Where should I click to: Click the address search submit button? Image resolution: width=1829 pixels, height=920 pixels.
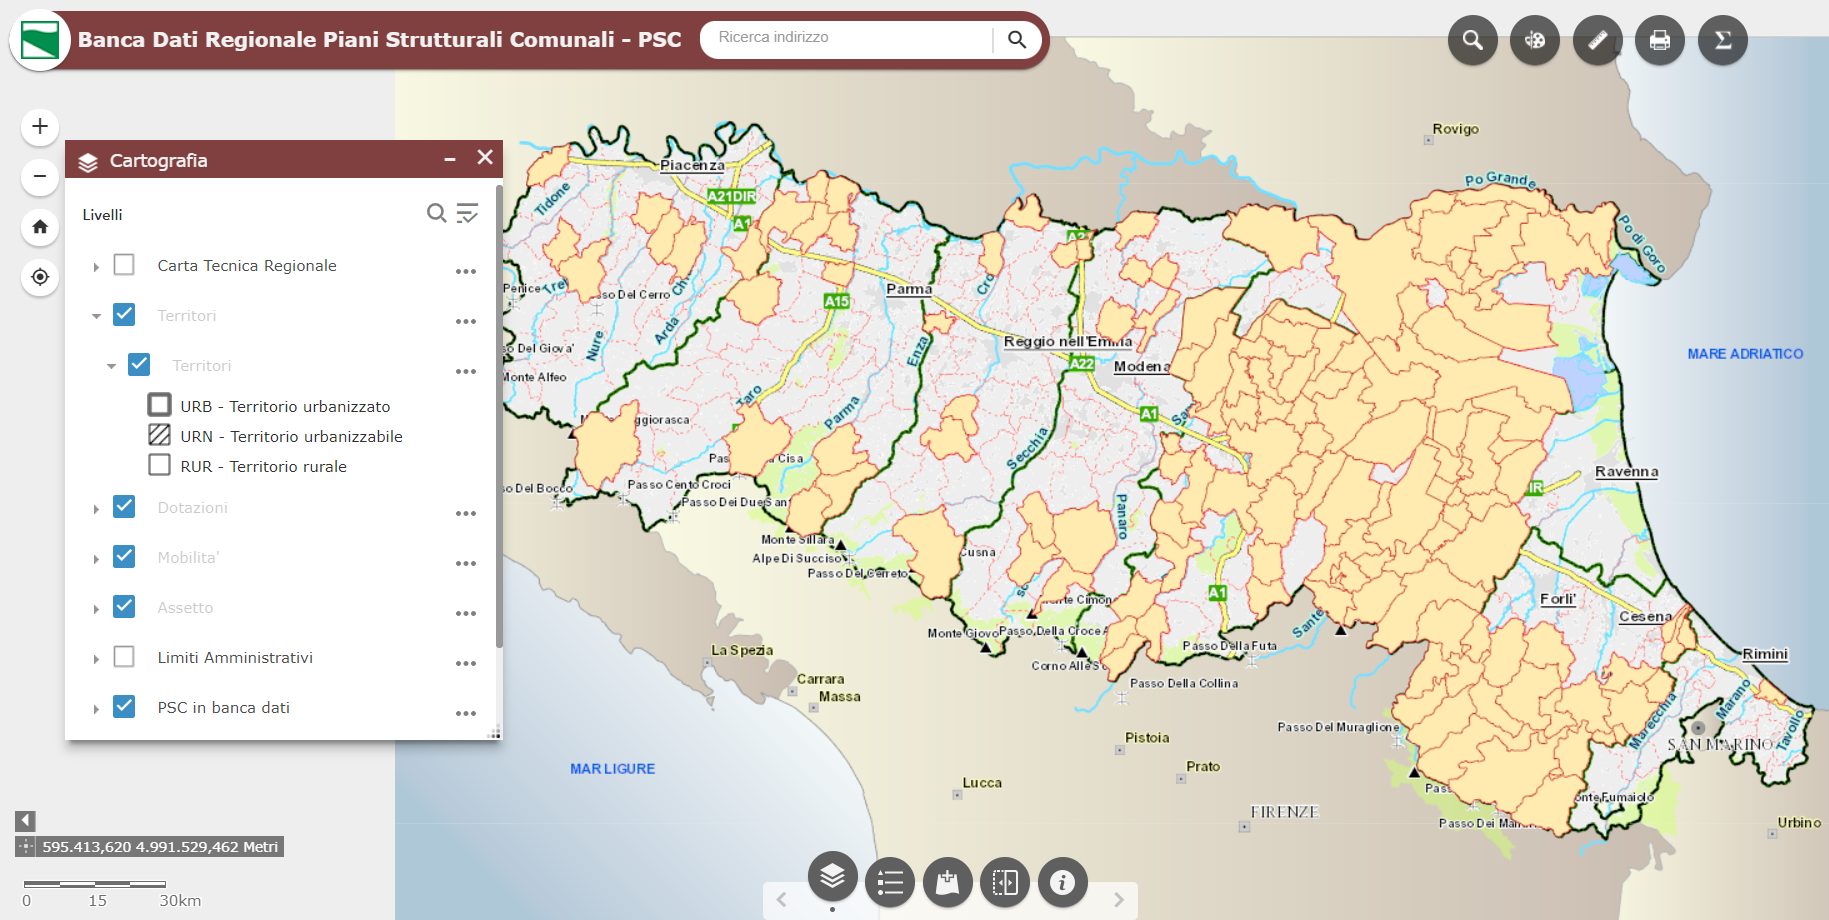pos(1017,39)
